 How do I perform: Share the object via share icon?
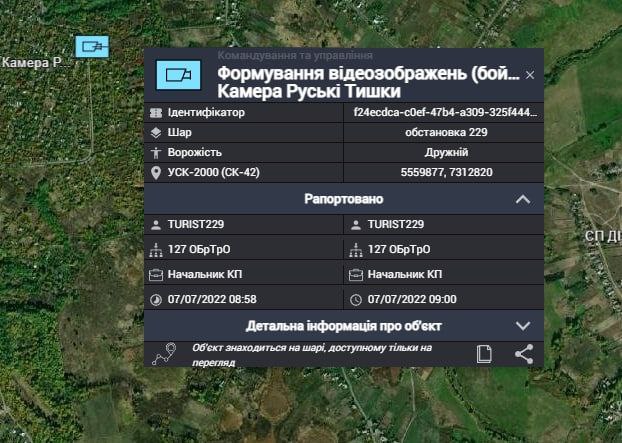pos(524,354)
